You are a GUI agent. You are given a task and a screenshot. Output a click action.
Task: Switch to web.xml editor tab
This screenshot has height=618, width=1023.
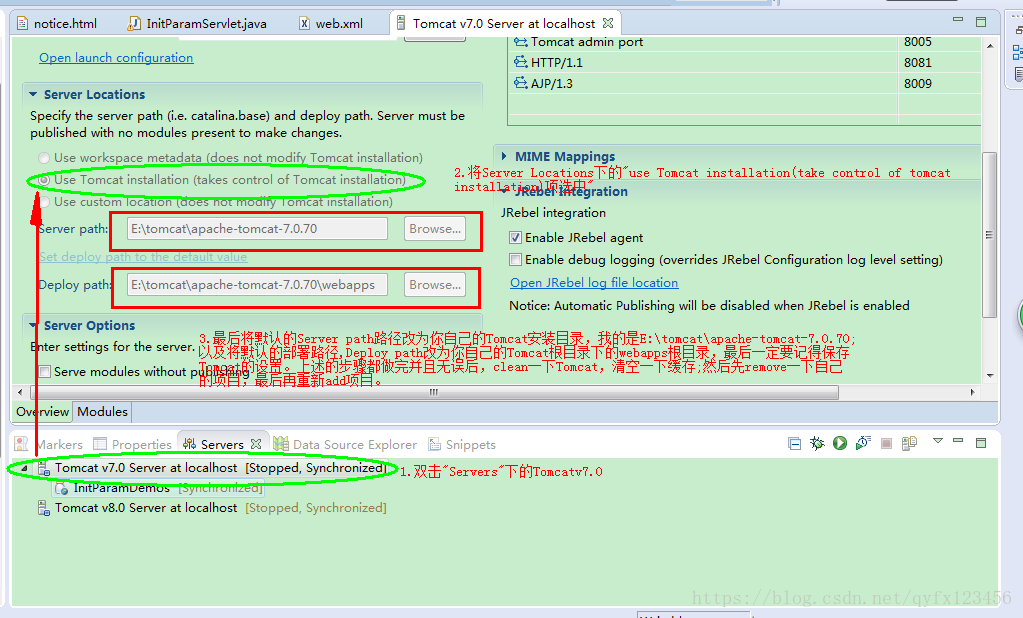click(331, 23)
